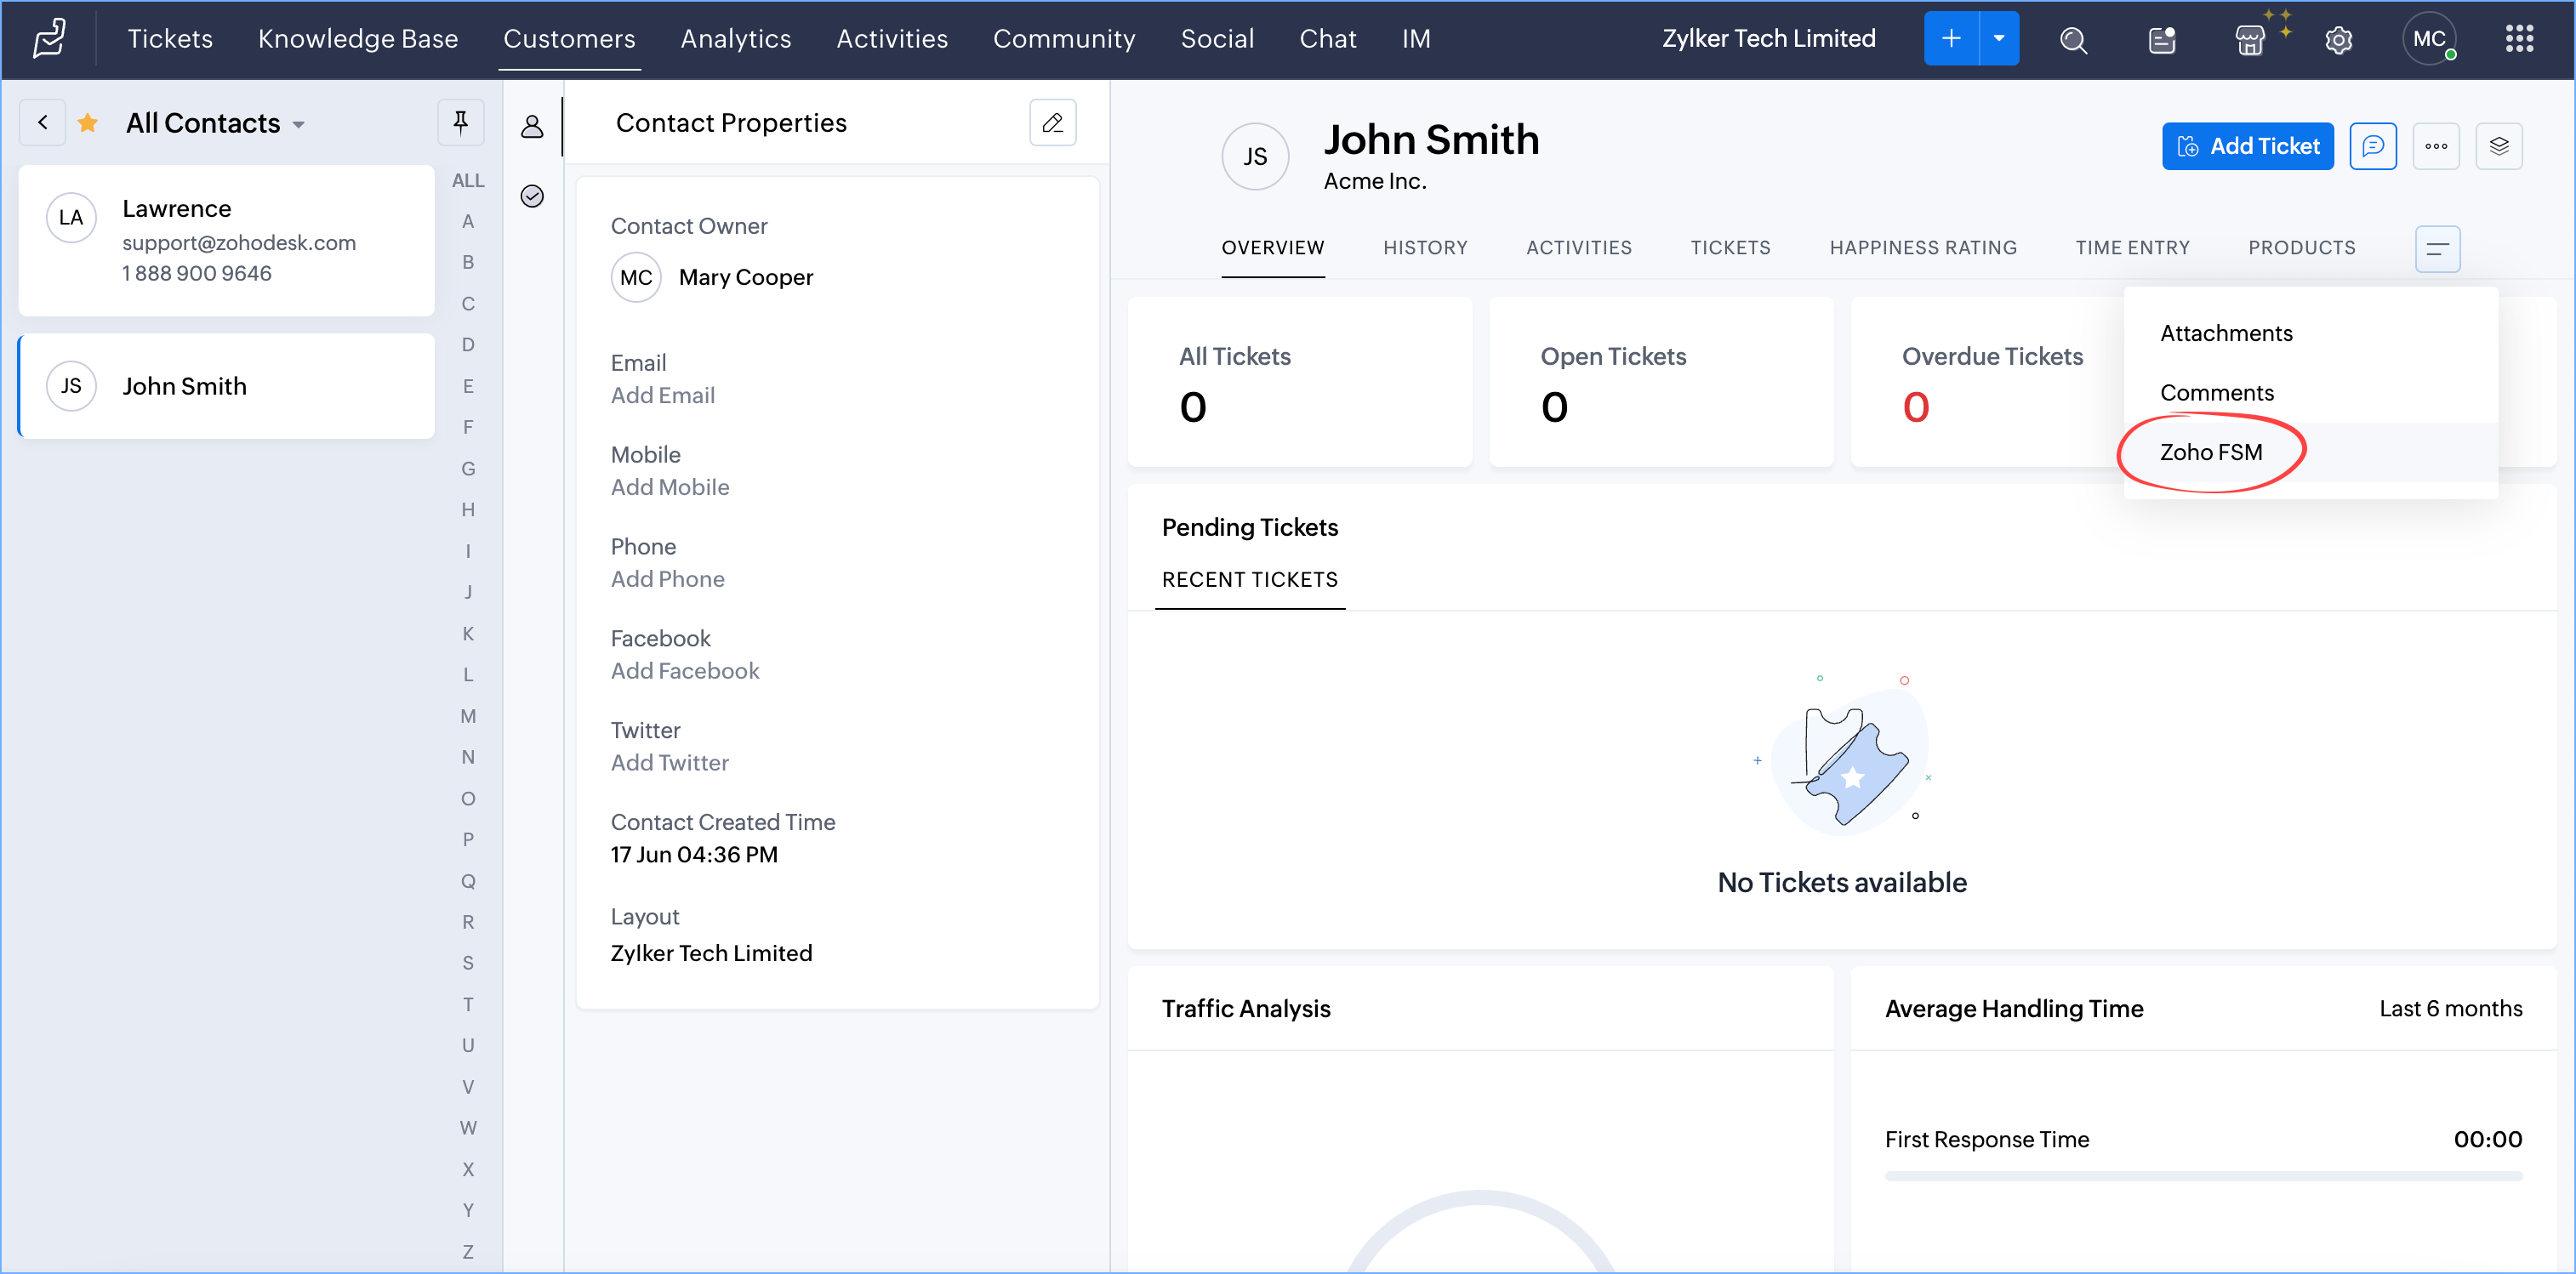2576x1274 pixels.
Task: Click the search magnifier icon
Action: [2073, 40]
